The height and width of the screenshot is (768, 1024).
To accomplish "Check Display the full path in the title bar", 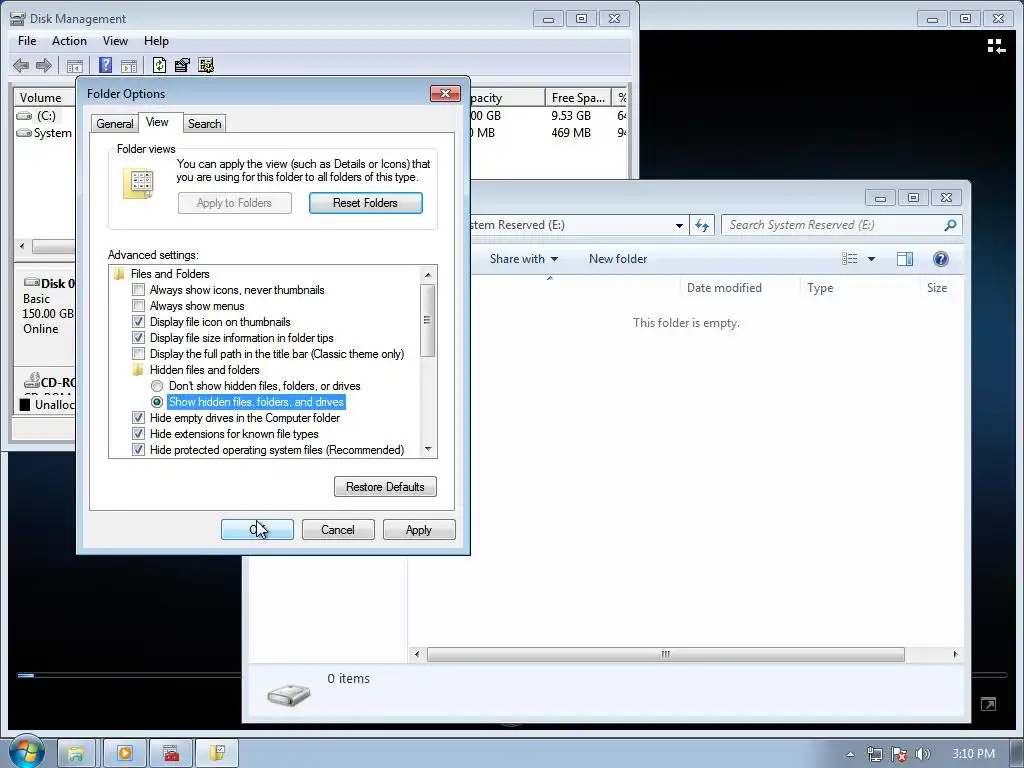I will (x=138, y=354).
